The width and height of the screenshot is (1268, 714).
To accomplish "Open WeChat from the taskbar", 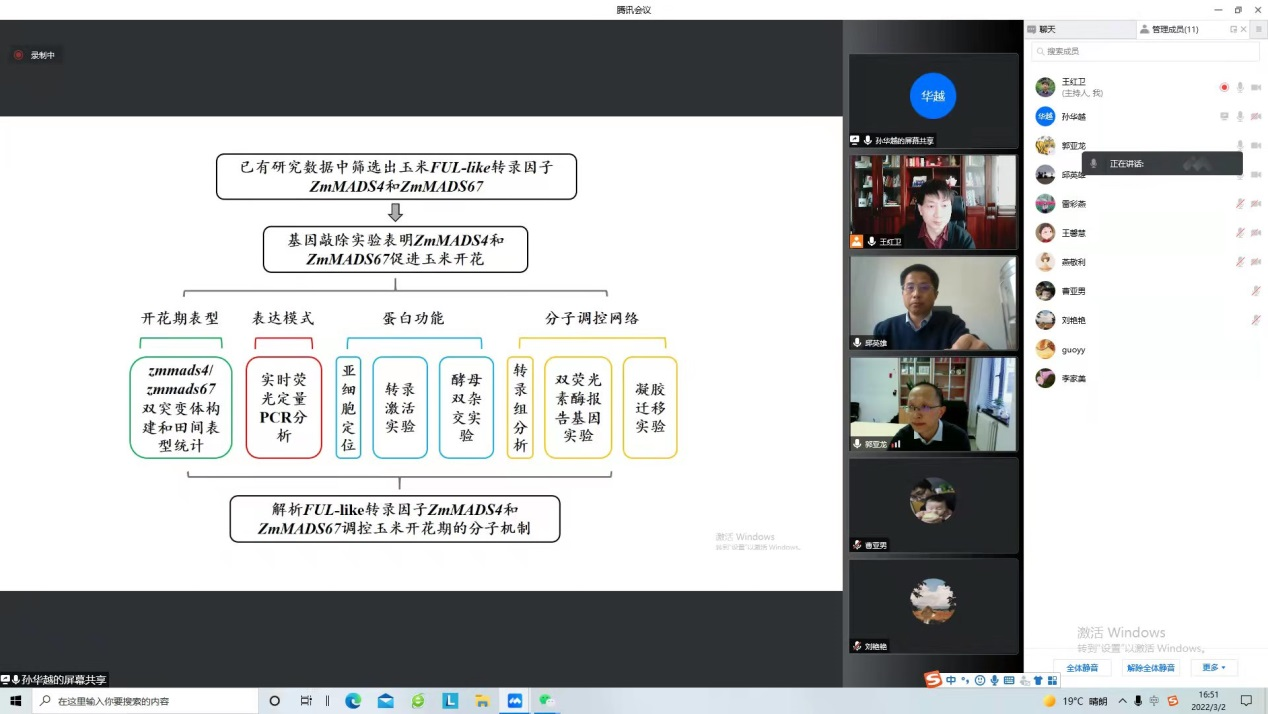I will point(547,701).
